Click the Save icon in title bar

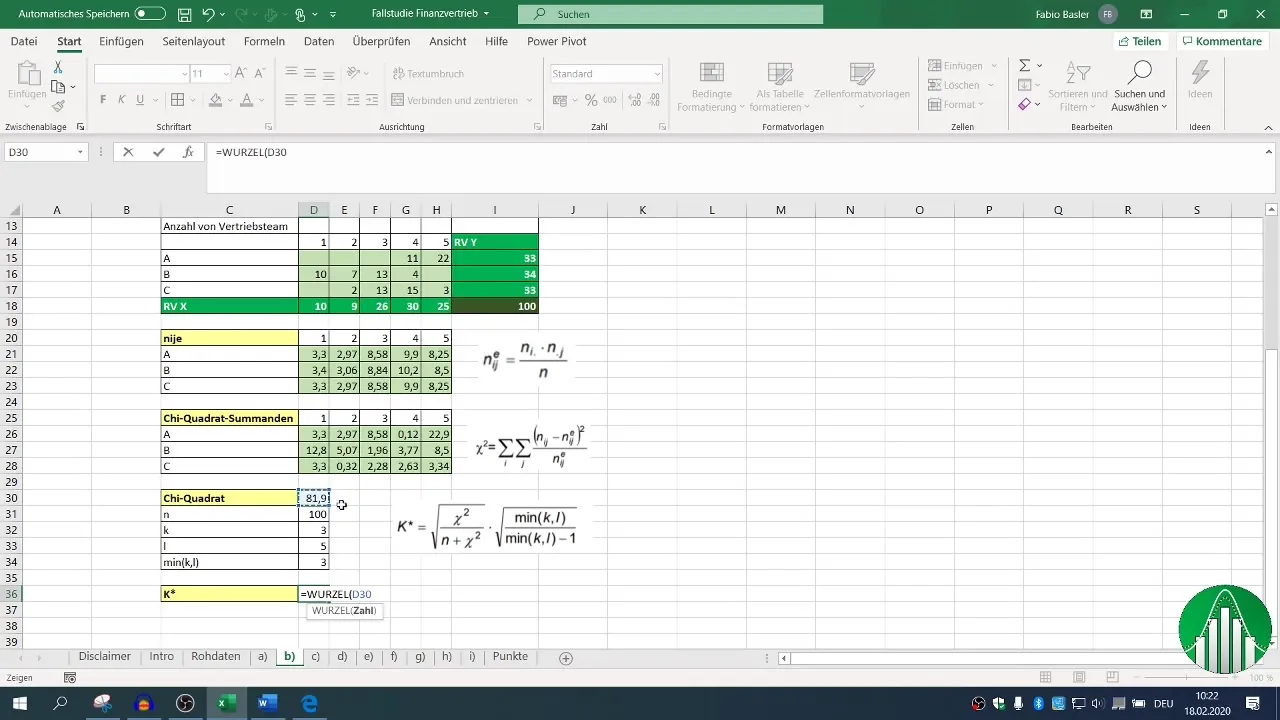(x=184, y=15)
